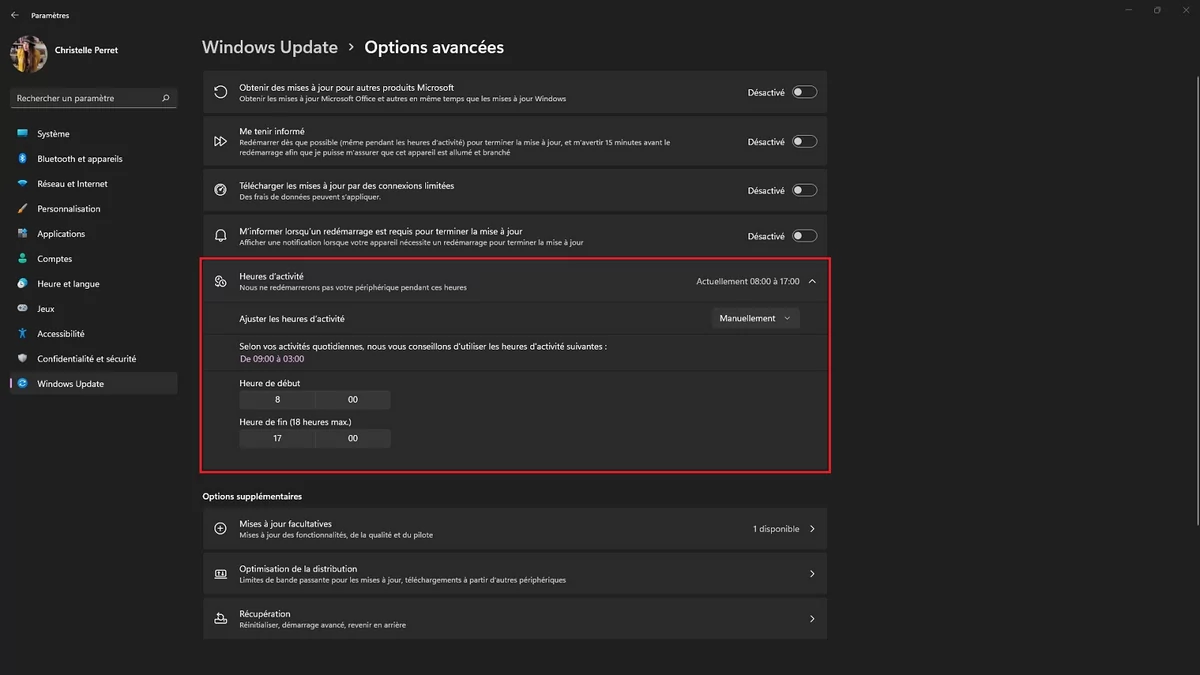This screenshot has height=675, width=1200.
Task: Click the 'Options avancées' page title
Action: [x=434, y=47]
